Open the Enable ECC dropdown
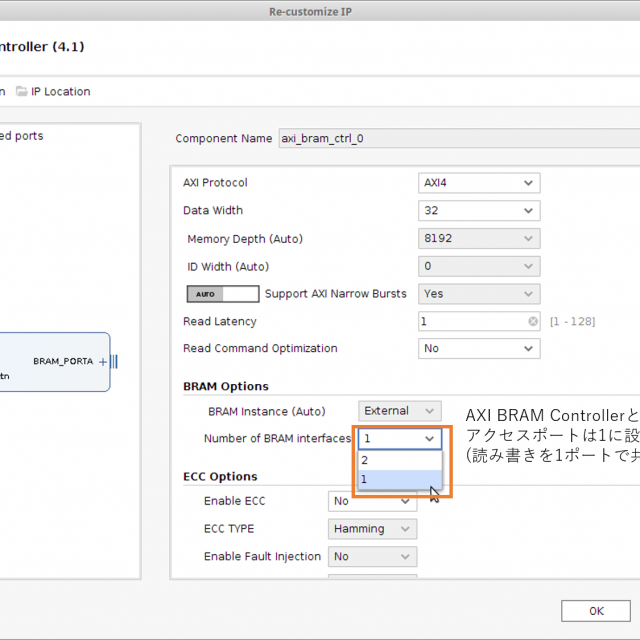The width and height of the screenshot is (640, 640). (x=372, y=501)
